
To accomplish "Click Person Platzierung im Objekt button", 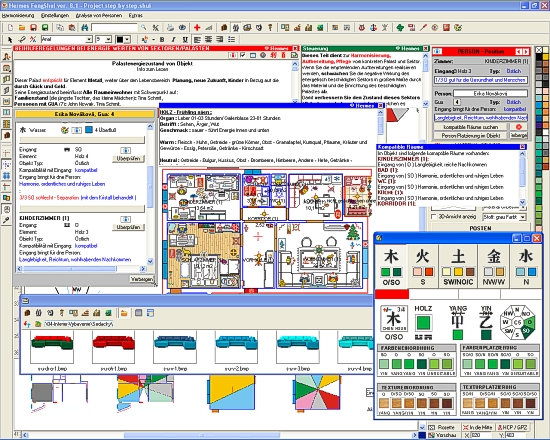I will coord(470,135).
